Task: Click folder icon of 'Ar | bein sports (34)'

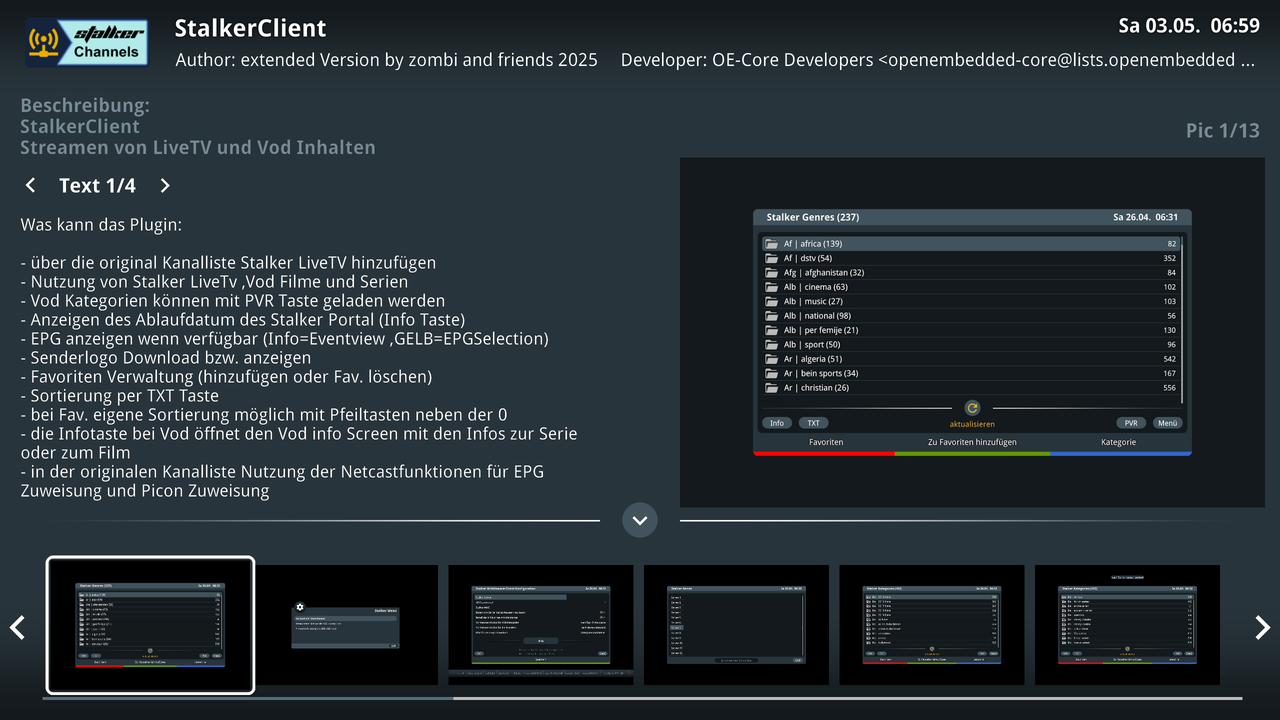Action: click(771, 373)
